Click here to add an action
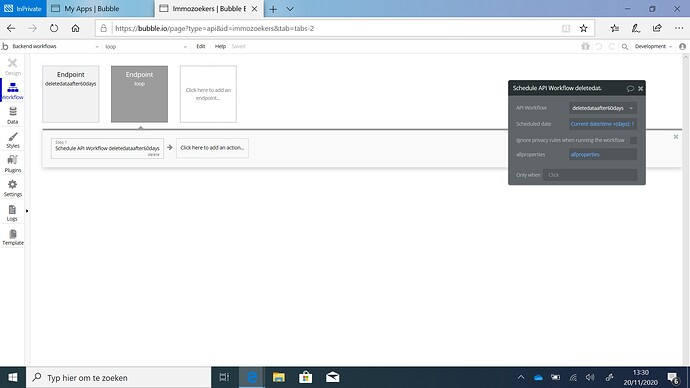This screenshot has height=388, width=690. pyautogui.click(x=212, y=148)
